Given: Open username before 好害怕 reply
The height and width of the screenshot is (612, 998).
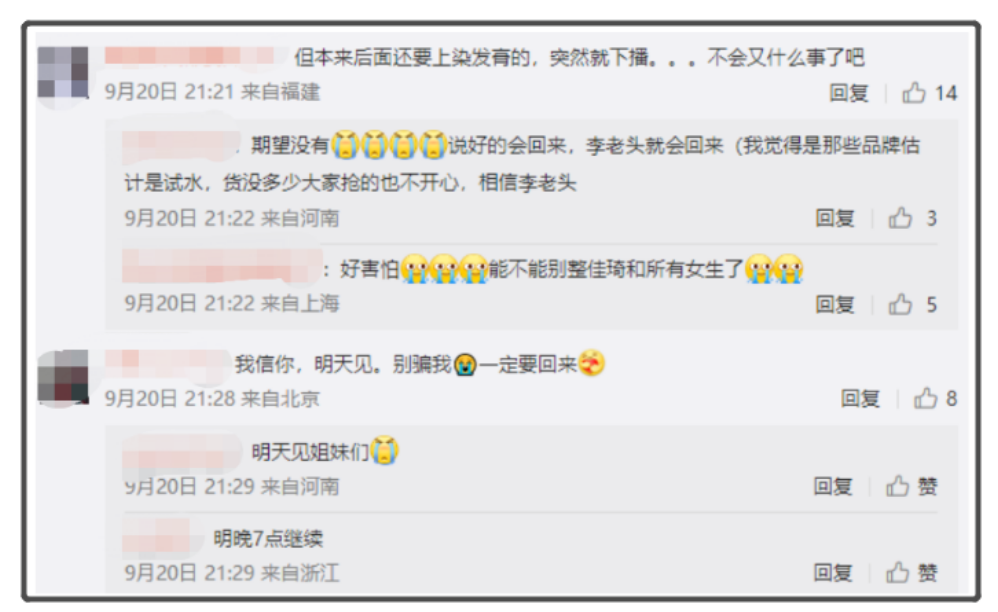Looking at the screenshot, I should 222,267.
